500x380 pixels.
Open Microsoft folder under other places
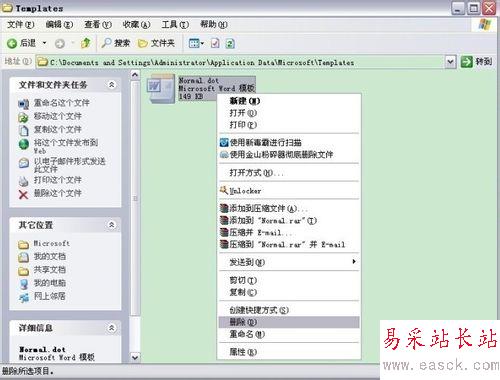[52, 244]
